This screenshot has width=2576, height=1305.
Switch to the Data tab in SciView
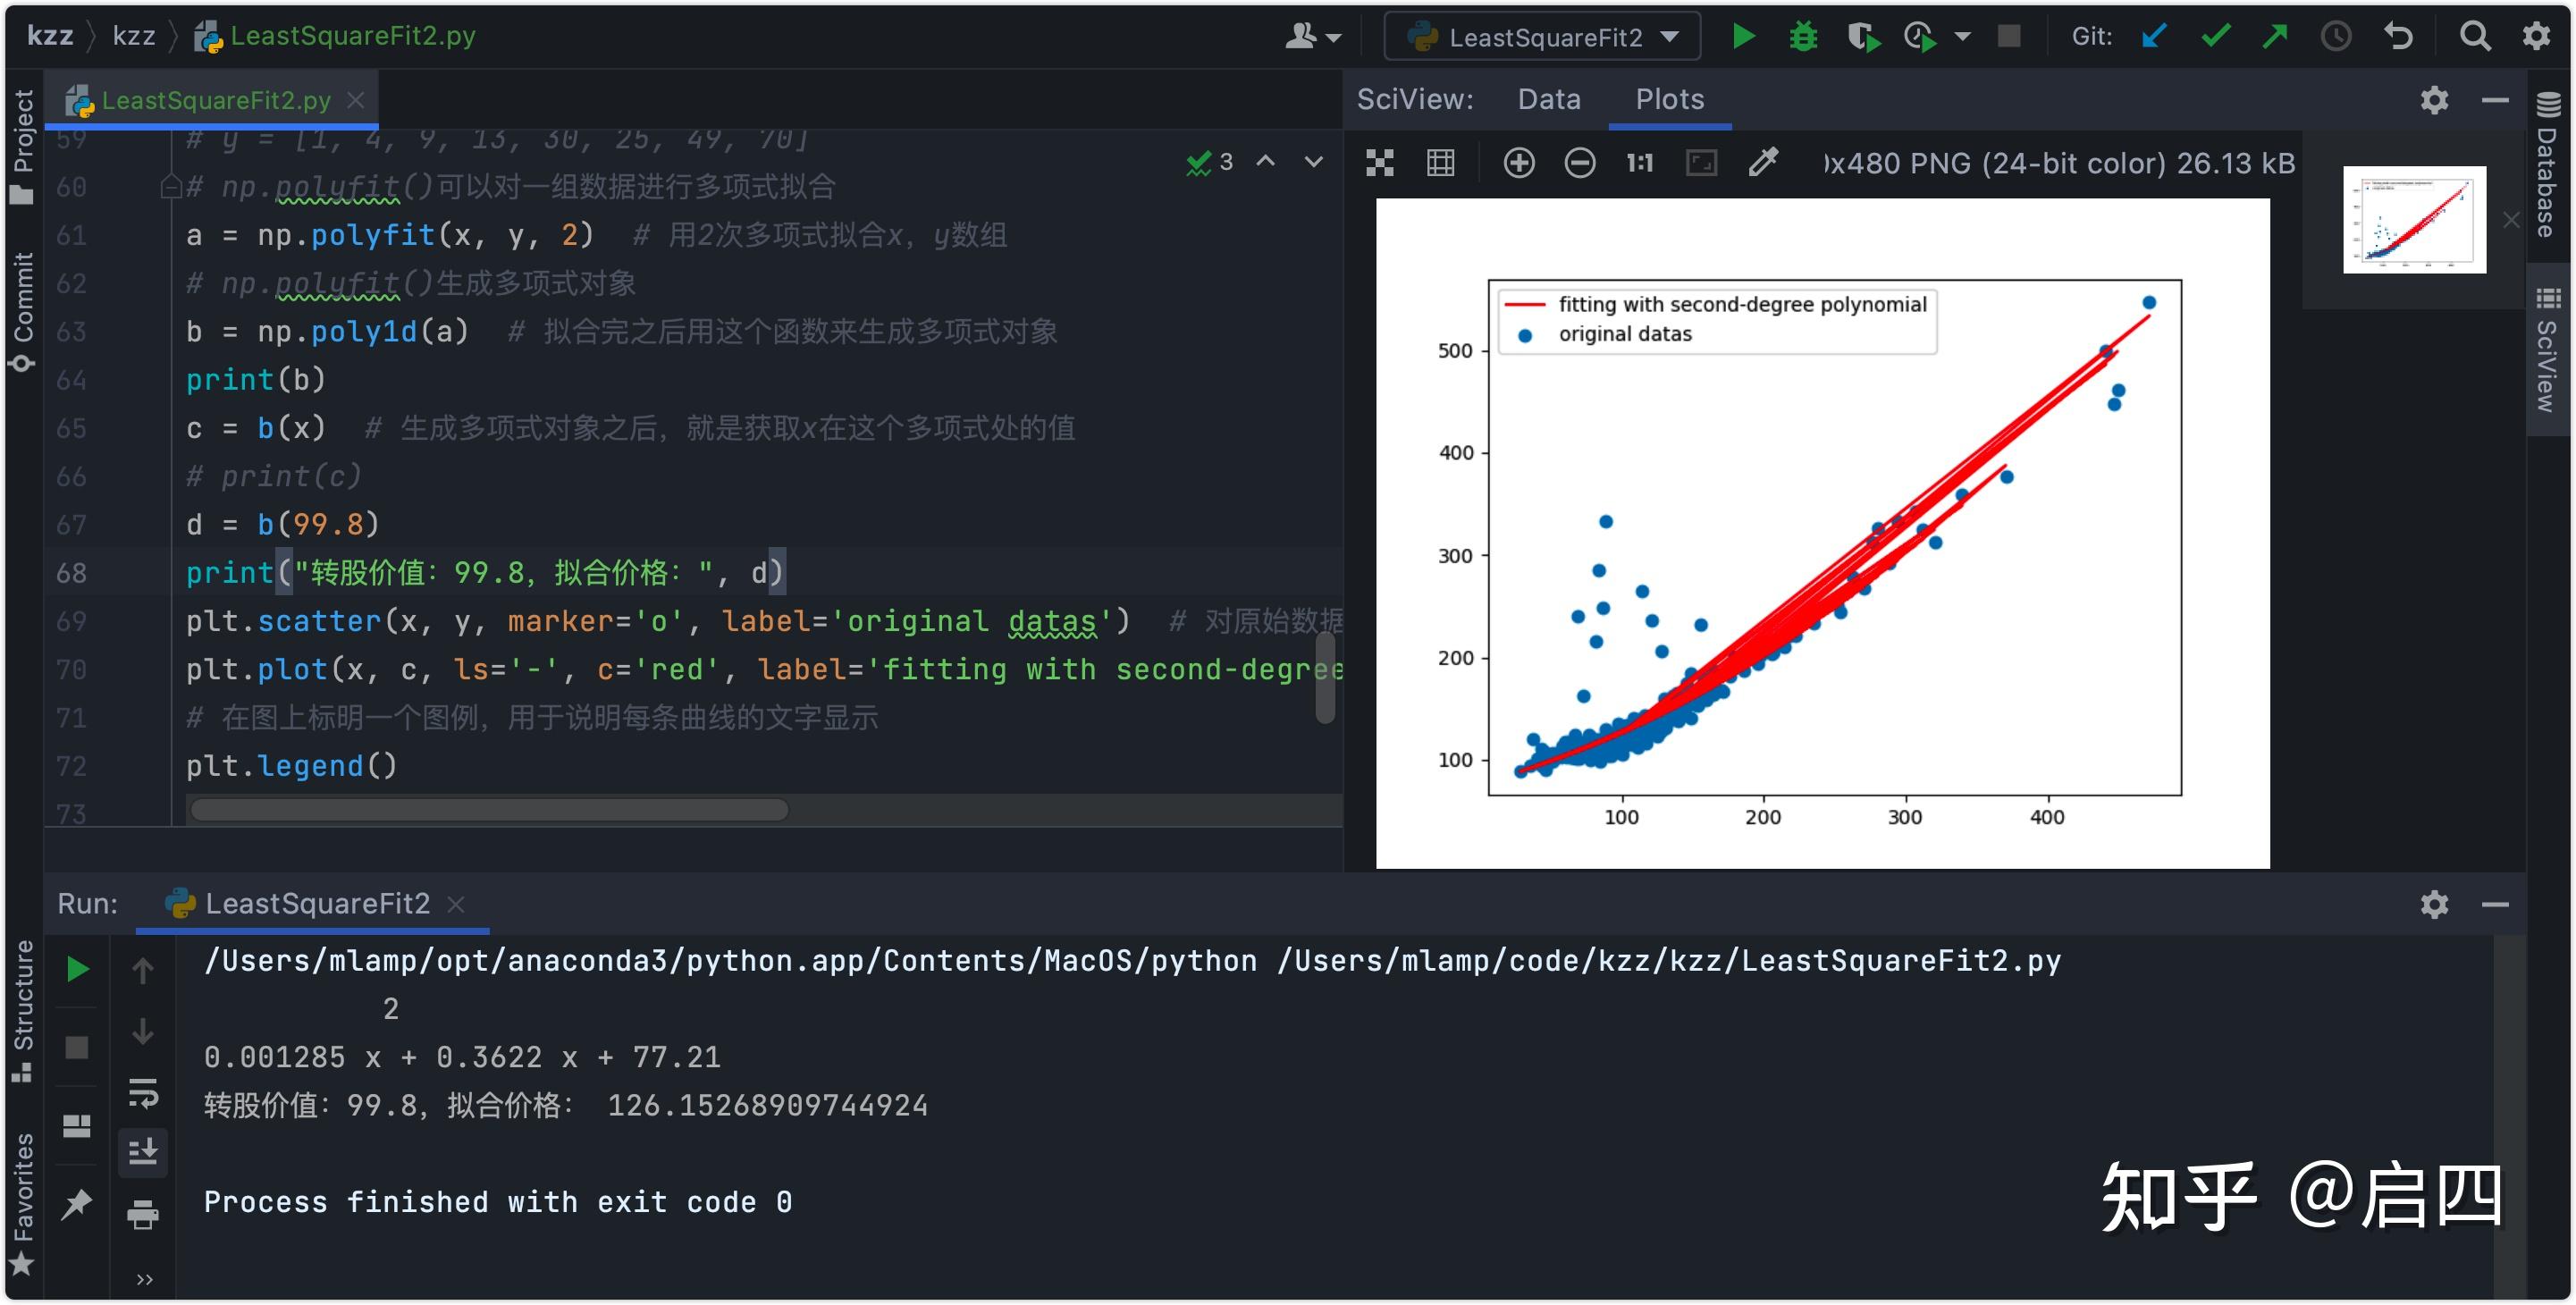[1548, 99]
